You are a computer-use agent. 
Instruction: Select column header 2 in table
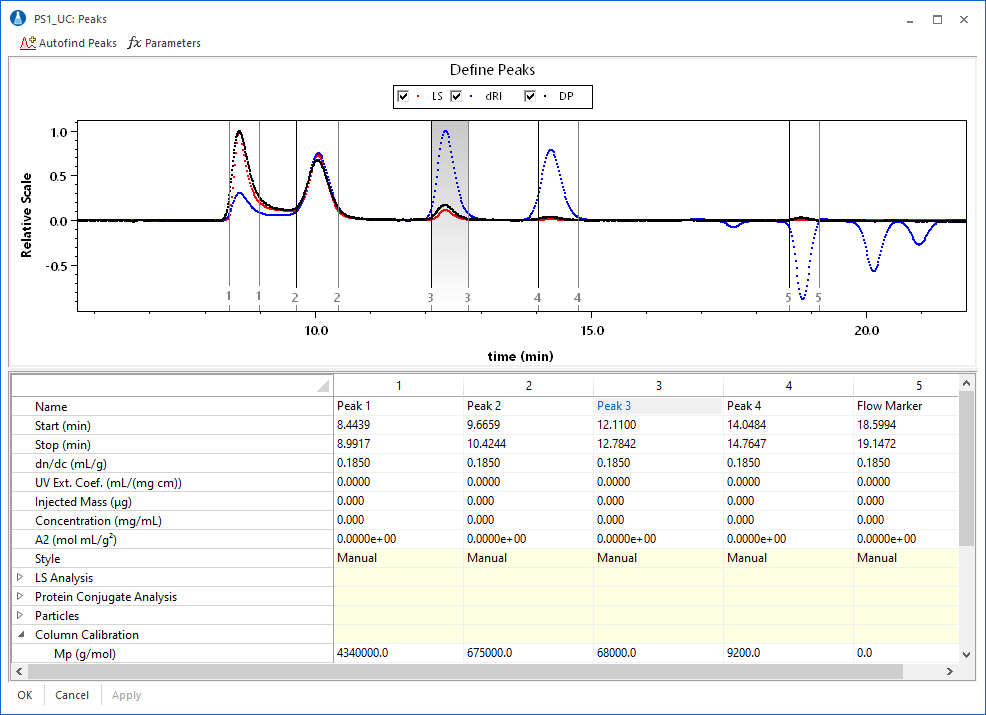pyautogui.click(x=528, y=385)
